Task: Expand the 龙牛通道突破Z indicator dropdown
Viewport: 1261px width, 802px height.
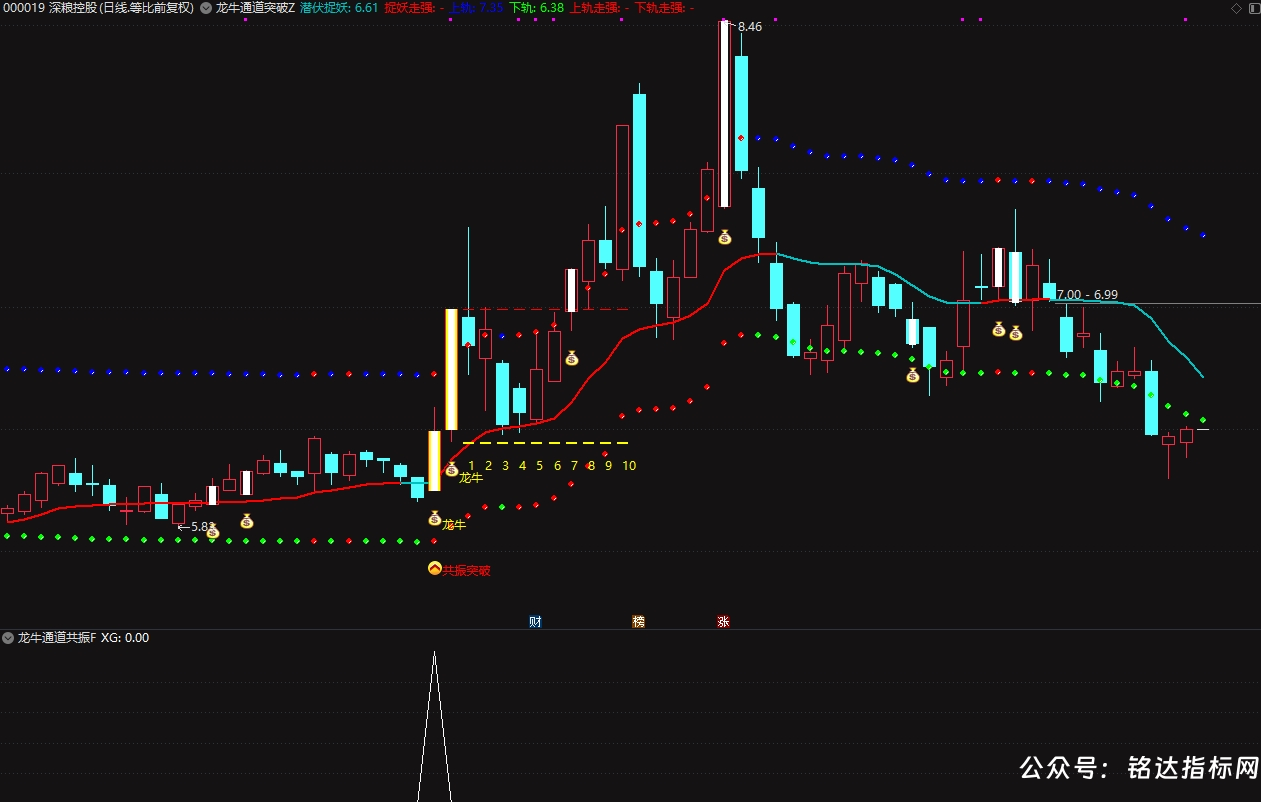Action: coord(206,8)
